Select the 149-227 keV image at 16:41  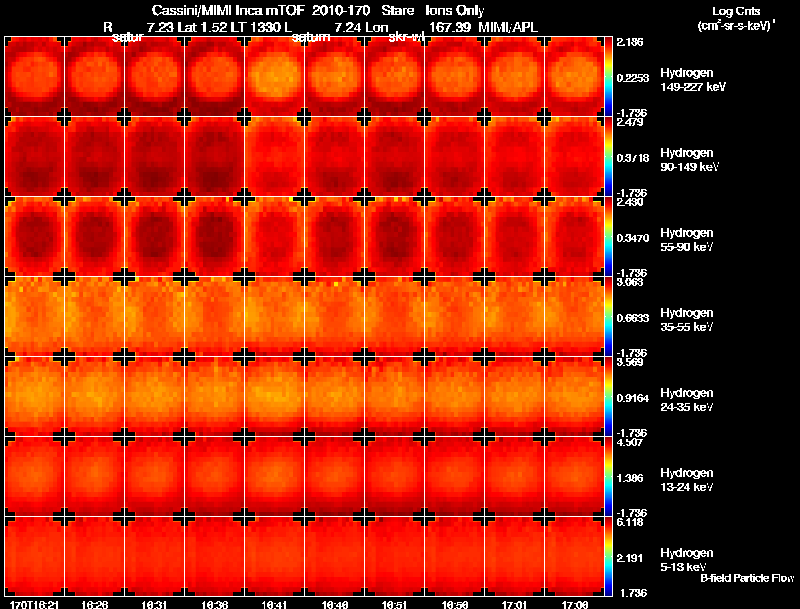coord(274,77)
